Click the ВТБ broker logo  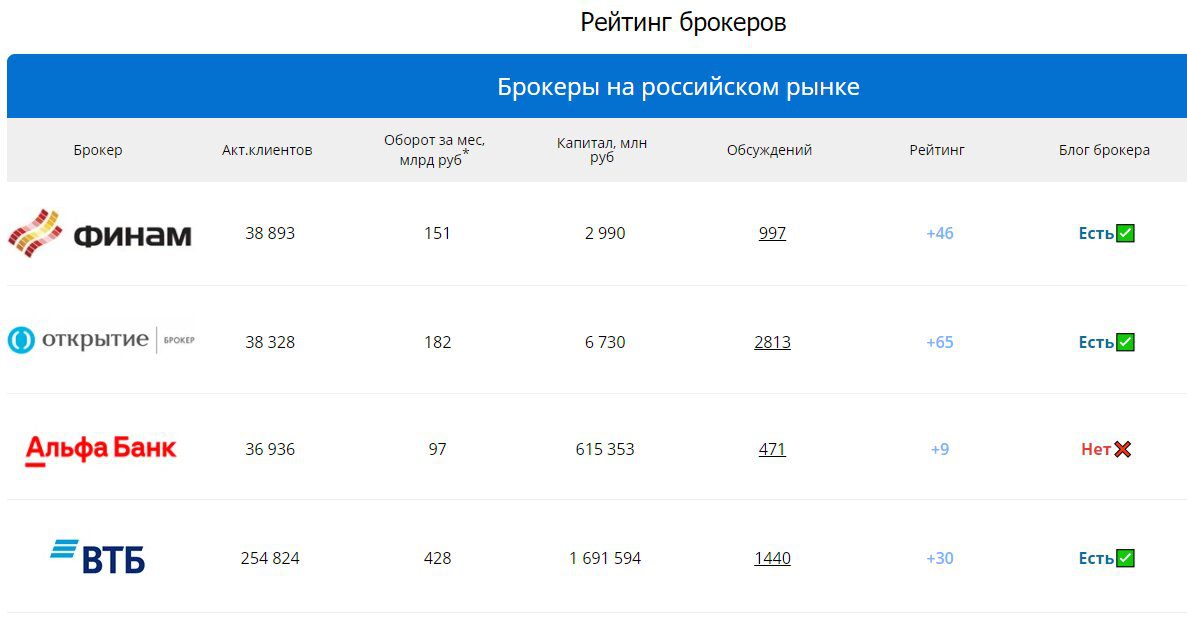tap(100, 558)
